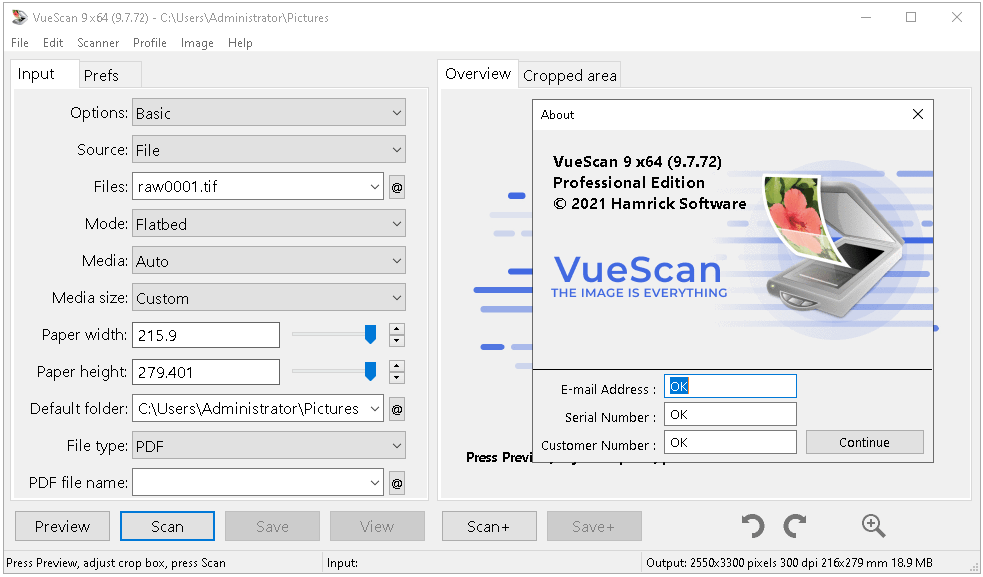The height and width of the screenshot is (577, 983).
Task: Click the Paper height field showing 279.401
Action: pos(206,372)
